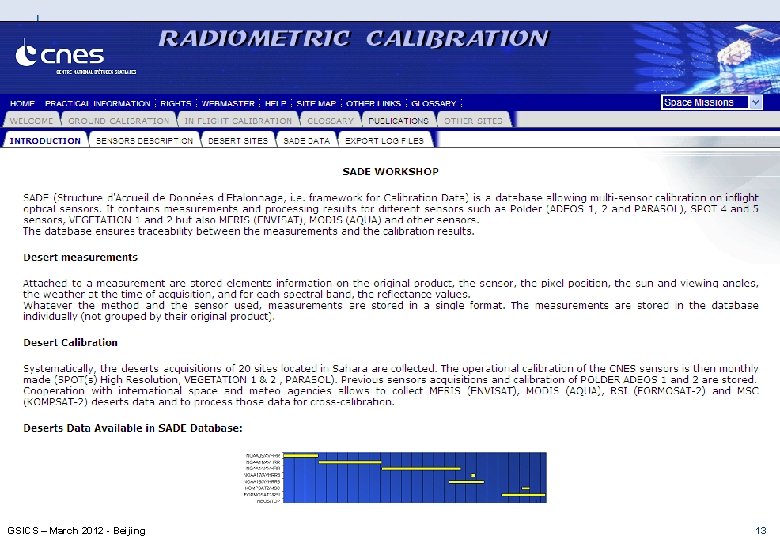Go to HOME link
The height and width of the screenshot is (540, 780).
pos(22,103)
